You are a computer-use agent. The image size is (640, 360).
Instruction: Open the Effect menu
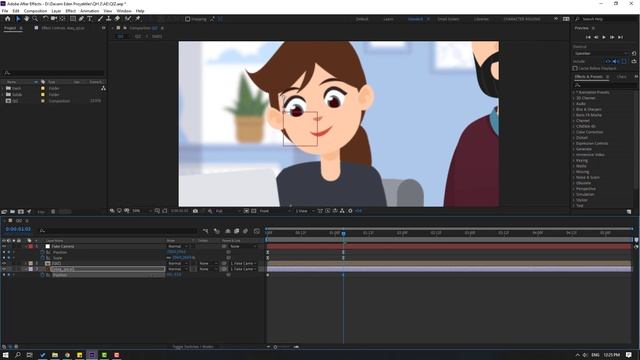pyautogui.click(x=71, y=11)
